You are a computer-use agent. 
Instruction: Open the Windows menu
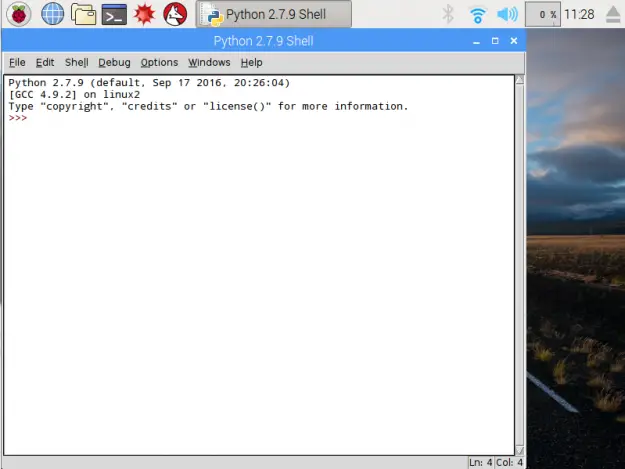(209, 63)
